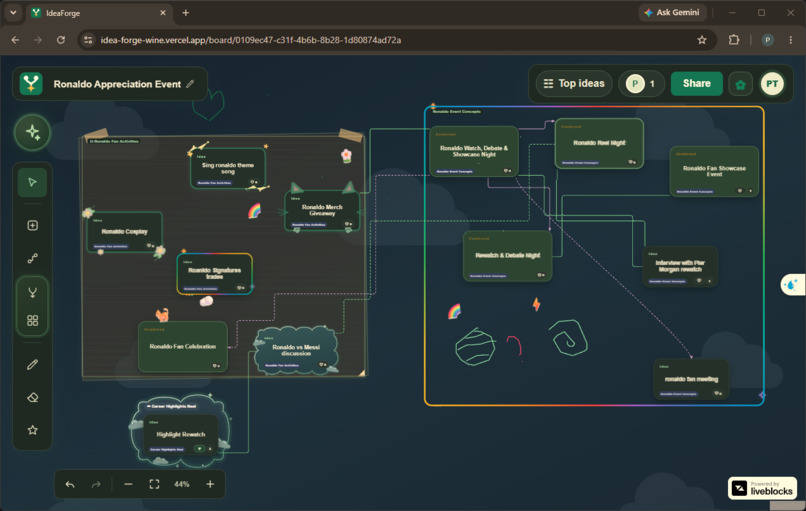
Task: Like the Ronaldo Reel Night card
Action: click(632, 162)
